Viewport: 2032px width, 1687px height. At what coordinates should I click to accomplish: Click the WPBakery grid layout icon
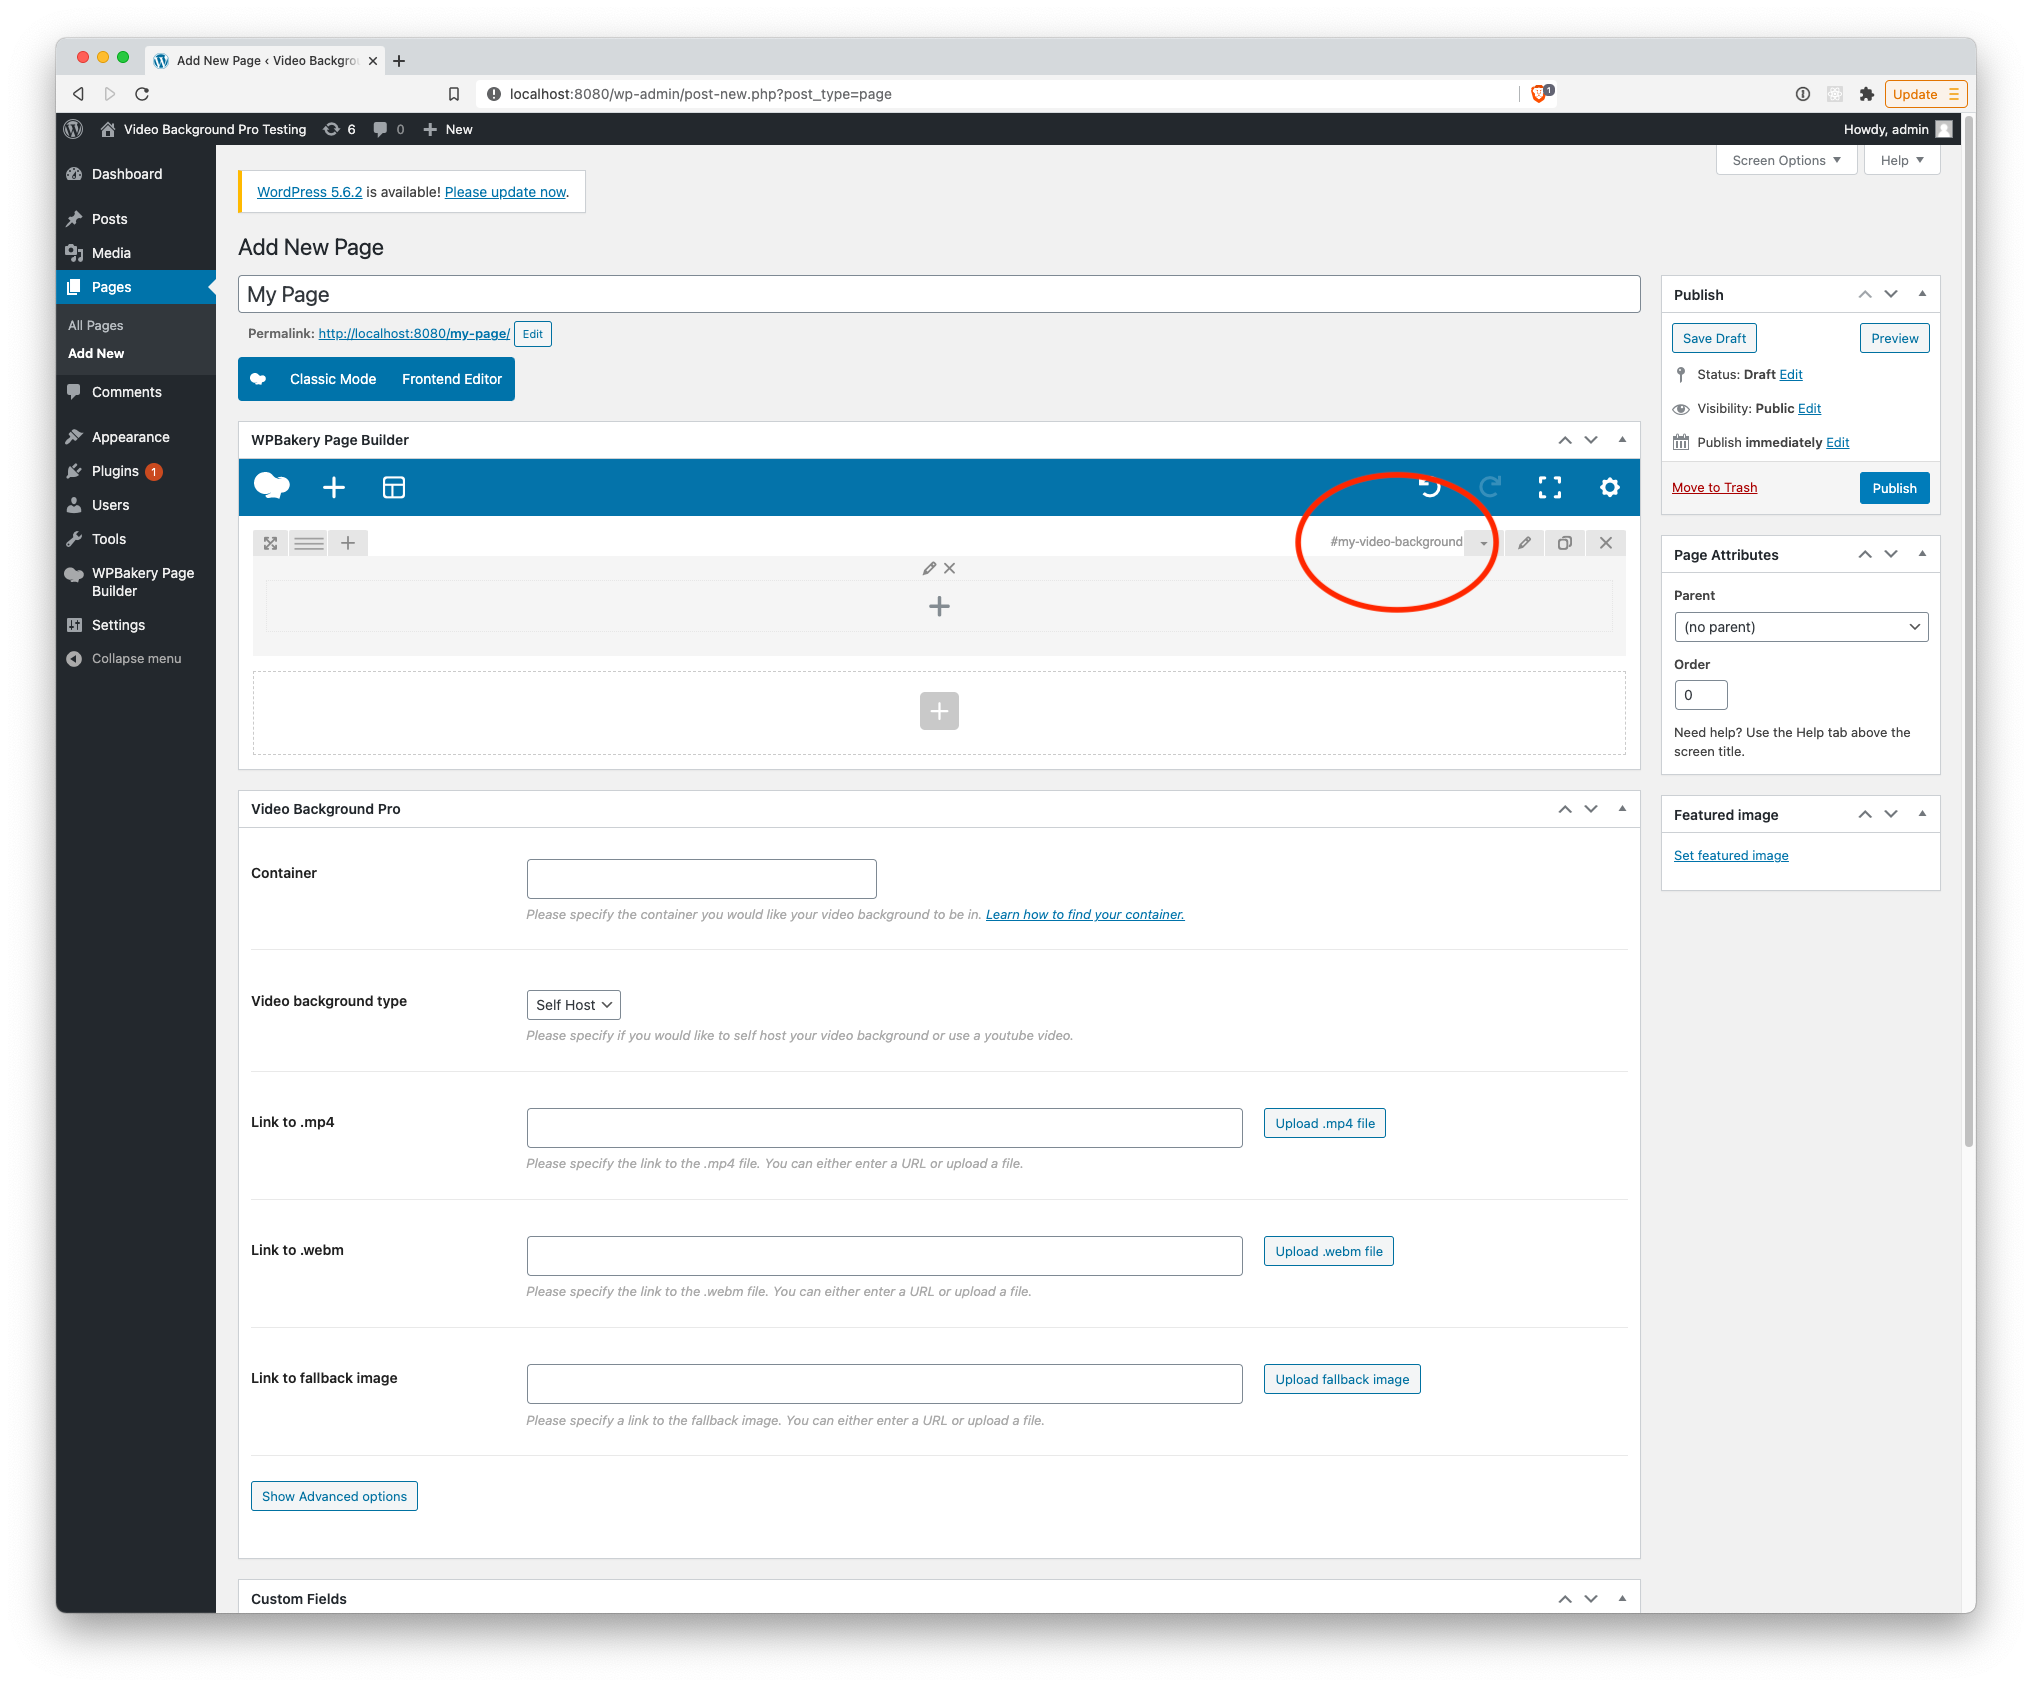[395, 488]
